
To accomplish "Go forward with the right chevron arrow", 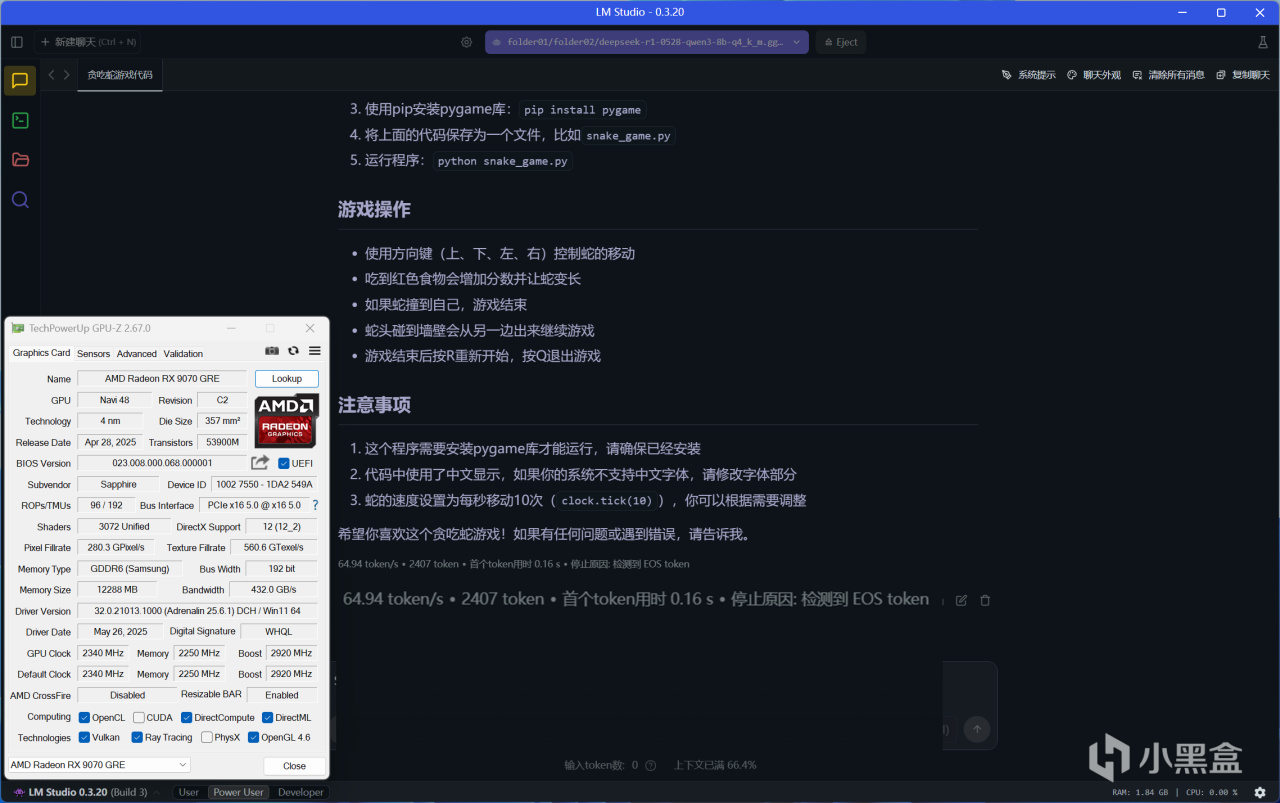I will point(67,75).
